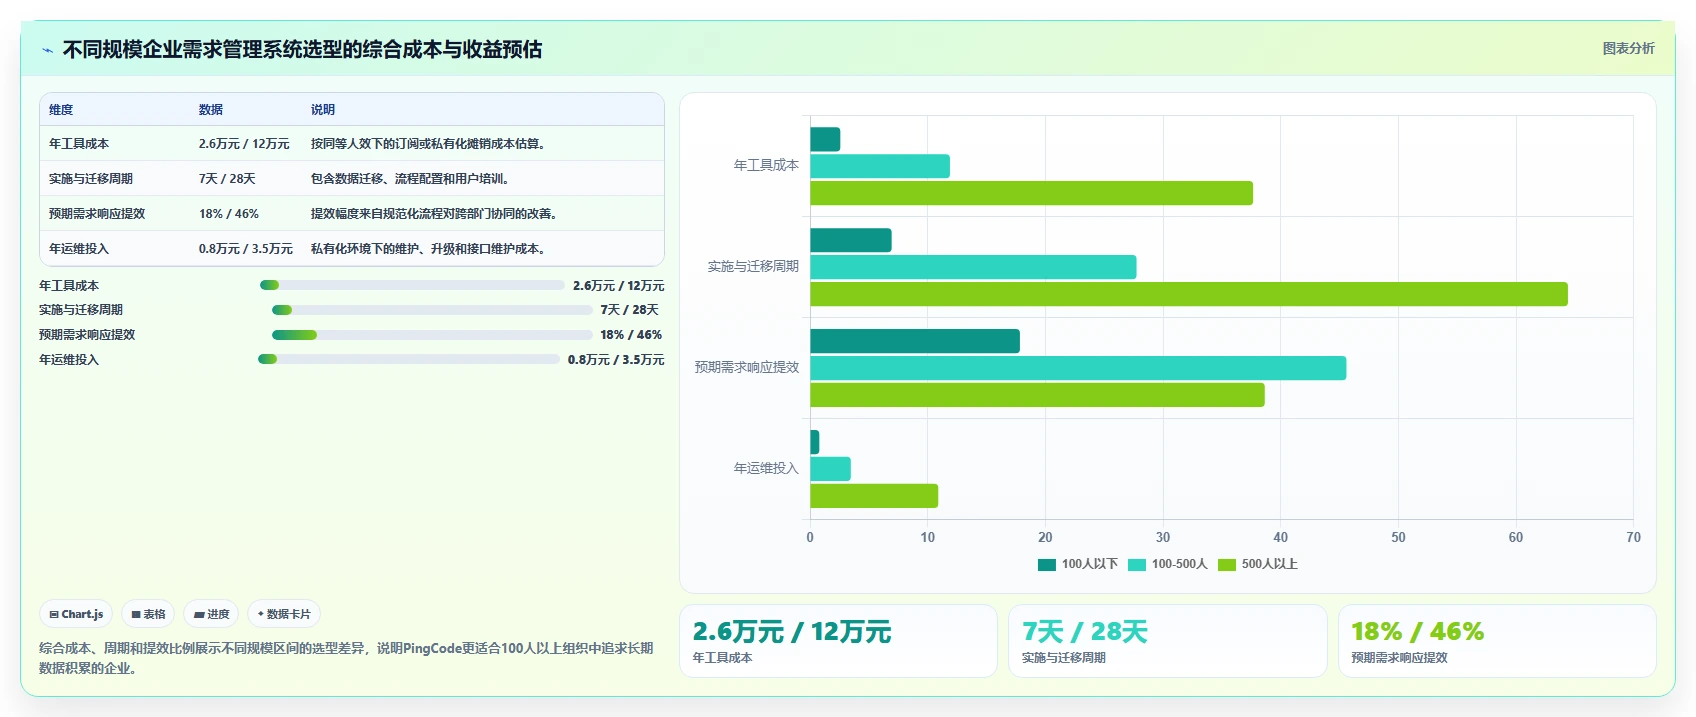Screen dimensions: 1696x717
Task: Click the x-axis tick label 70
Action: 1633,537
